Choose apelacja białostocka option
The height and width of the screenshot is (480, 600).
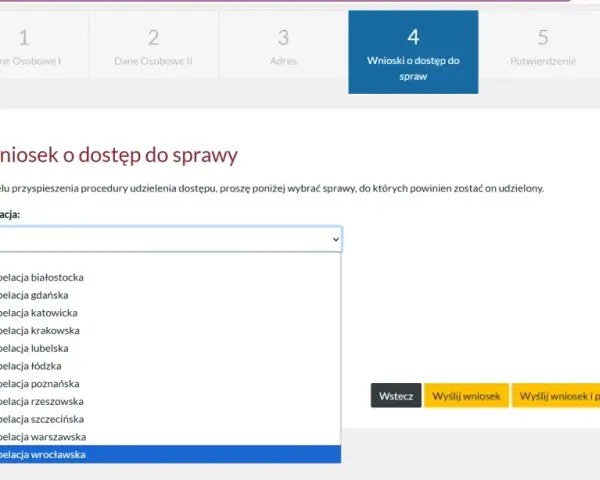coord(170,278)
